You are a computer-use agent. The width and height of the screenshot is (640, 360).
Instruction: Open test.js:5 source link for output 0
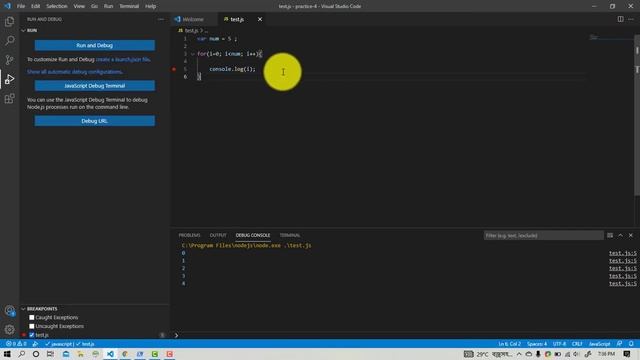622,253
